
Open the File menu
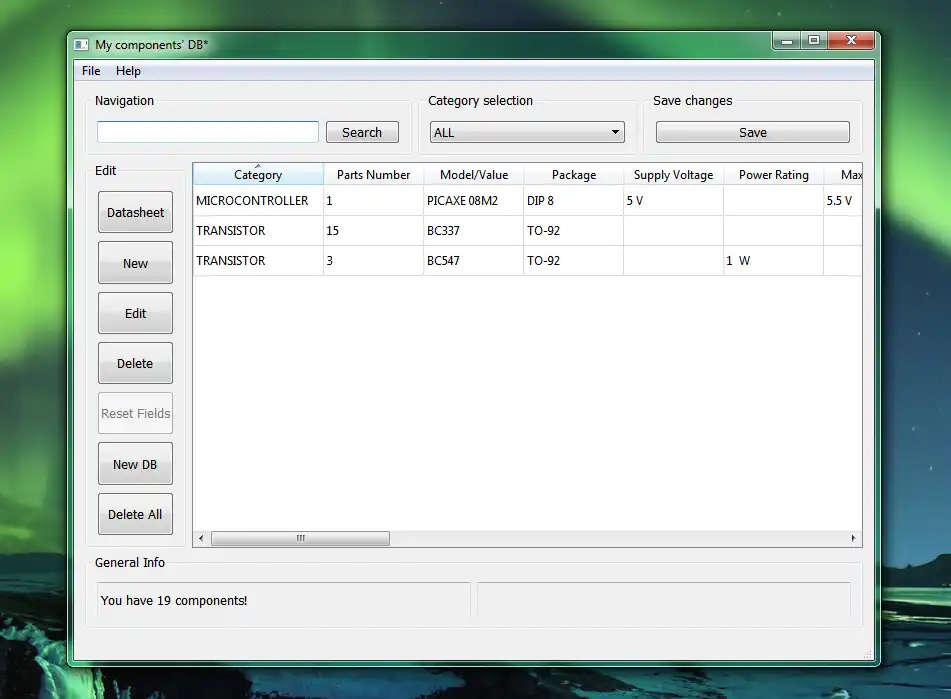point(91,71)
